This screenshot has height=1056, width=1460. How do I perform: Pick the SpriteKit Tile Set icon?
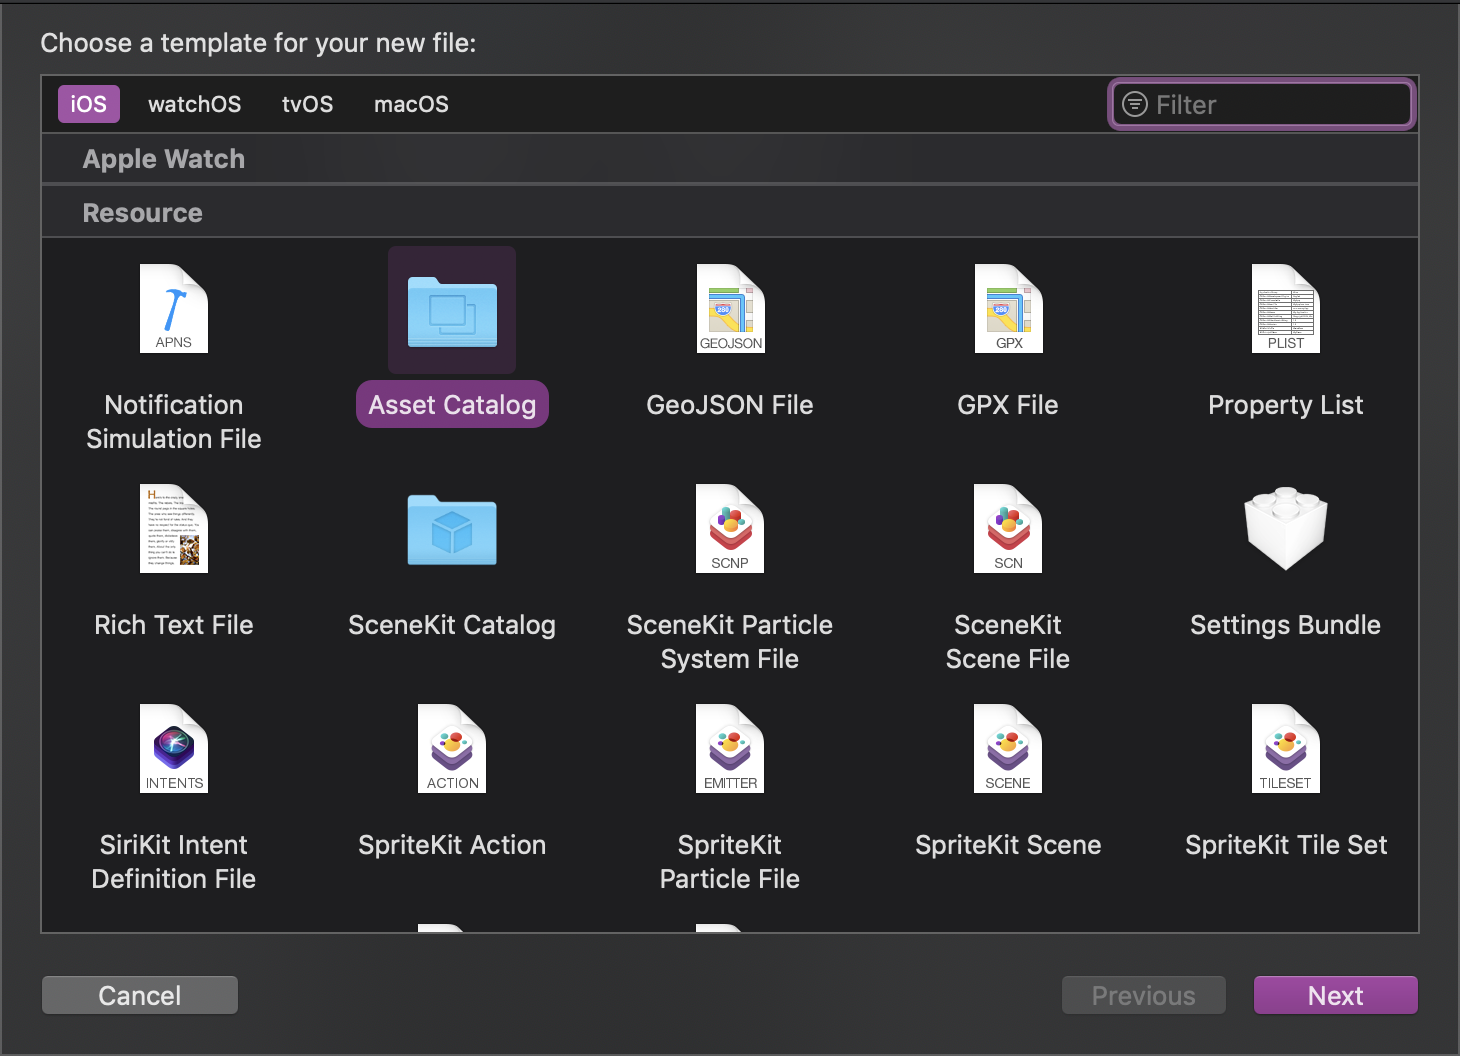[1286, 749]
